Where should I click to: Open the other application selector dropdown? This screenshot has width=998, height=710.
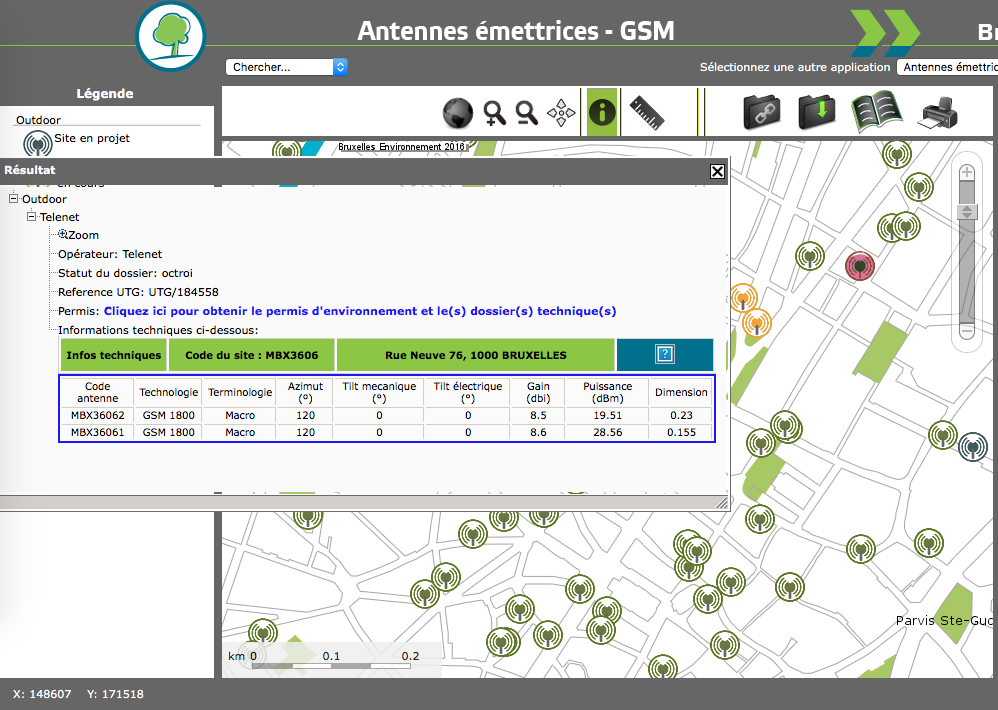[x=947, y=67]
